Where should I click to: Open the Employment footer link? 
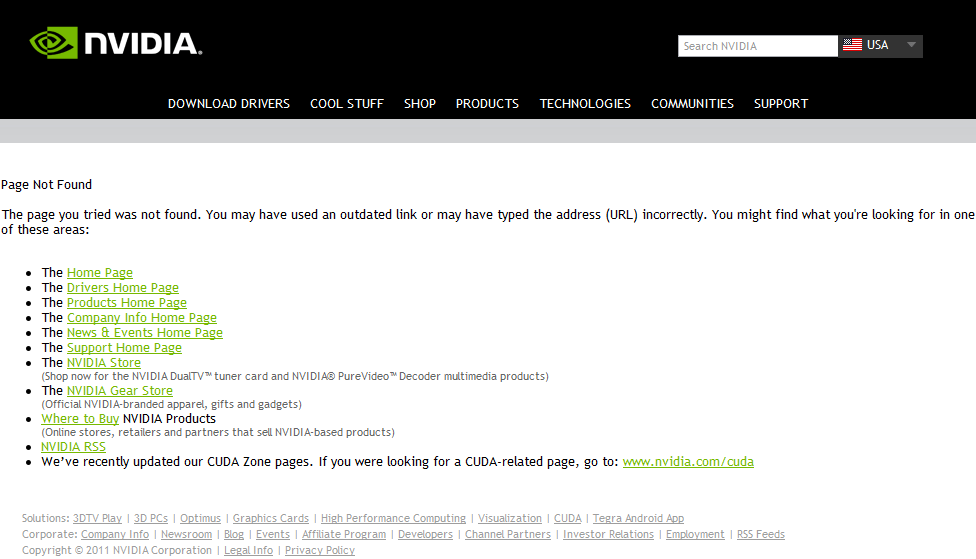pyautogui.click(x=695, y=534)
